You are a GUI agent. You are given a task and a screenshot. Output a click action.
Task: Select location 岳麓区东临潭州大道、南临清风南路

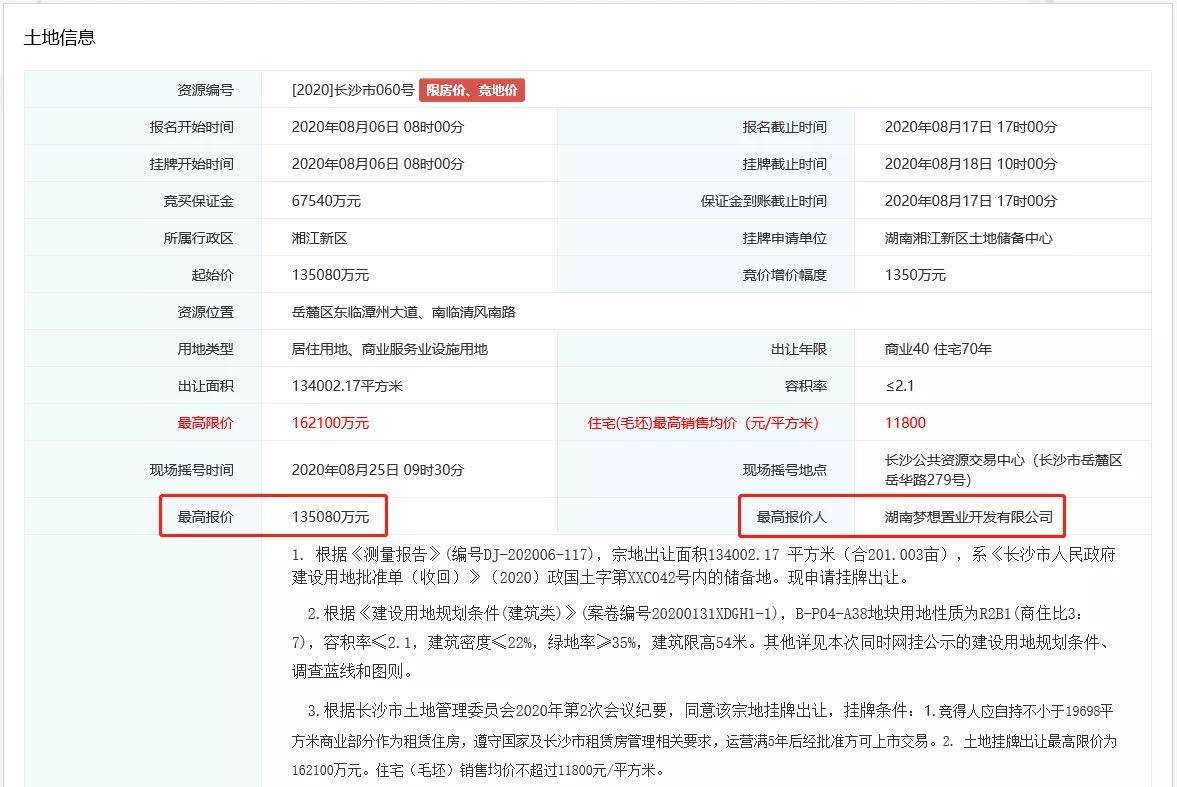(403, 312)
